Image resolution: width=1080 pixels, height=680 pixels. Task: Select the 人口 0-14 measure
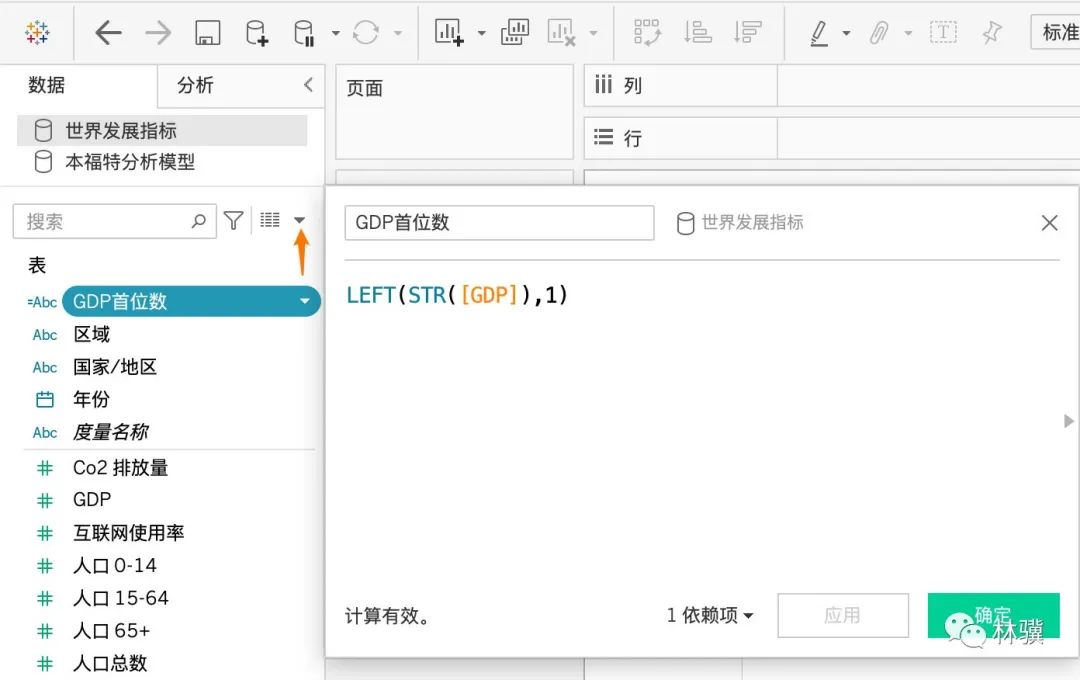click(x=115, y=566)
